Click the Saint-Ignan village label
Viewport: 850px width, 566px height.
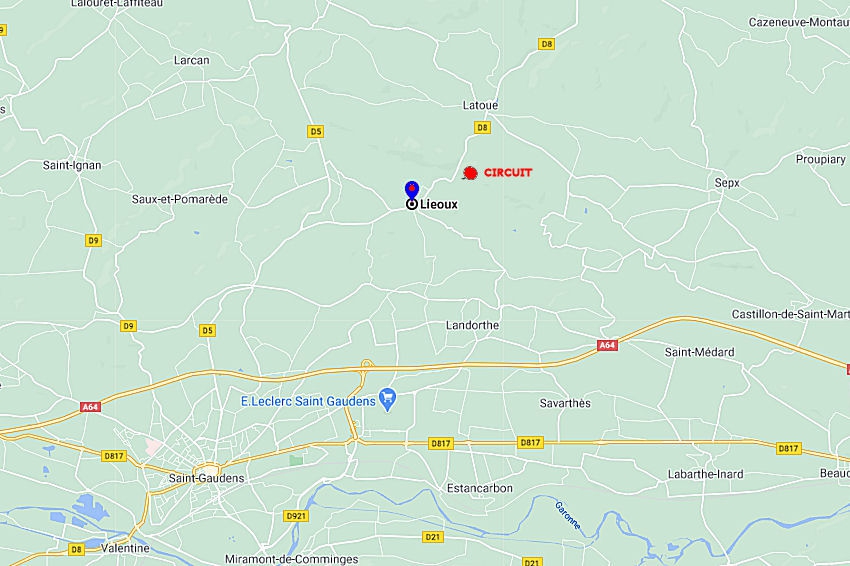[72, 165]
